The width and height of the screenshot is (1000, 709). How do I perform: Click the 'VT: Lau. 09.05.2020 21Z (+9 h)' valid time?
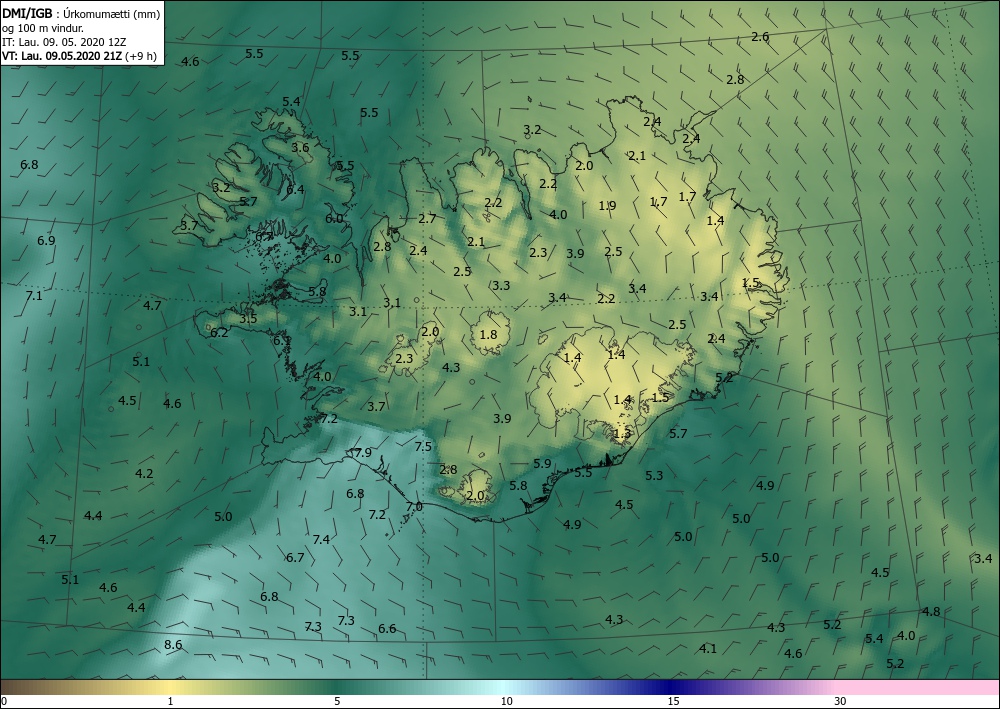(x=79, y=55)
